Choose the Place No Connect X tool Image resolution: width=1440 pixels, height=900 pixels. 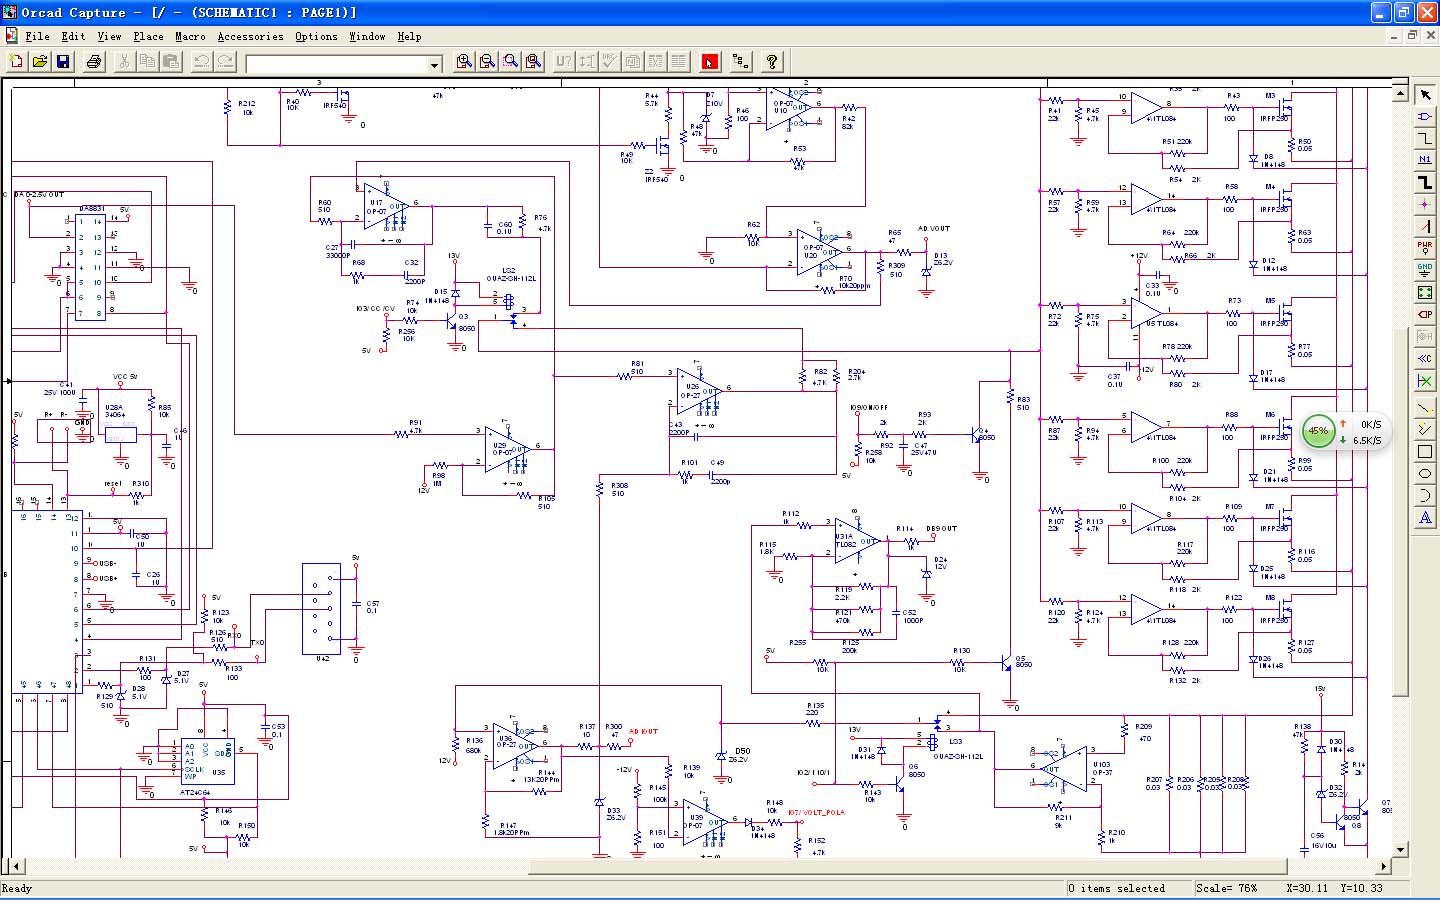[x=1425, y=381]
